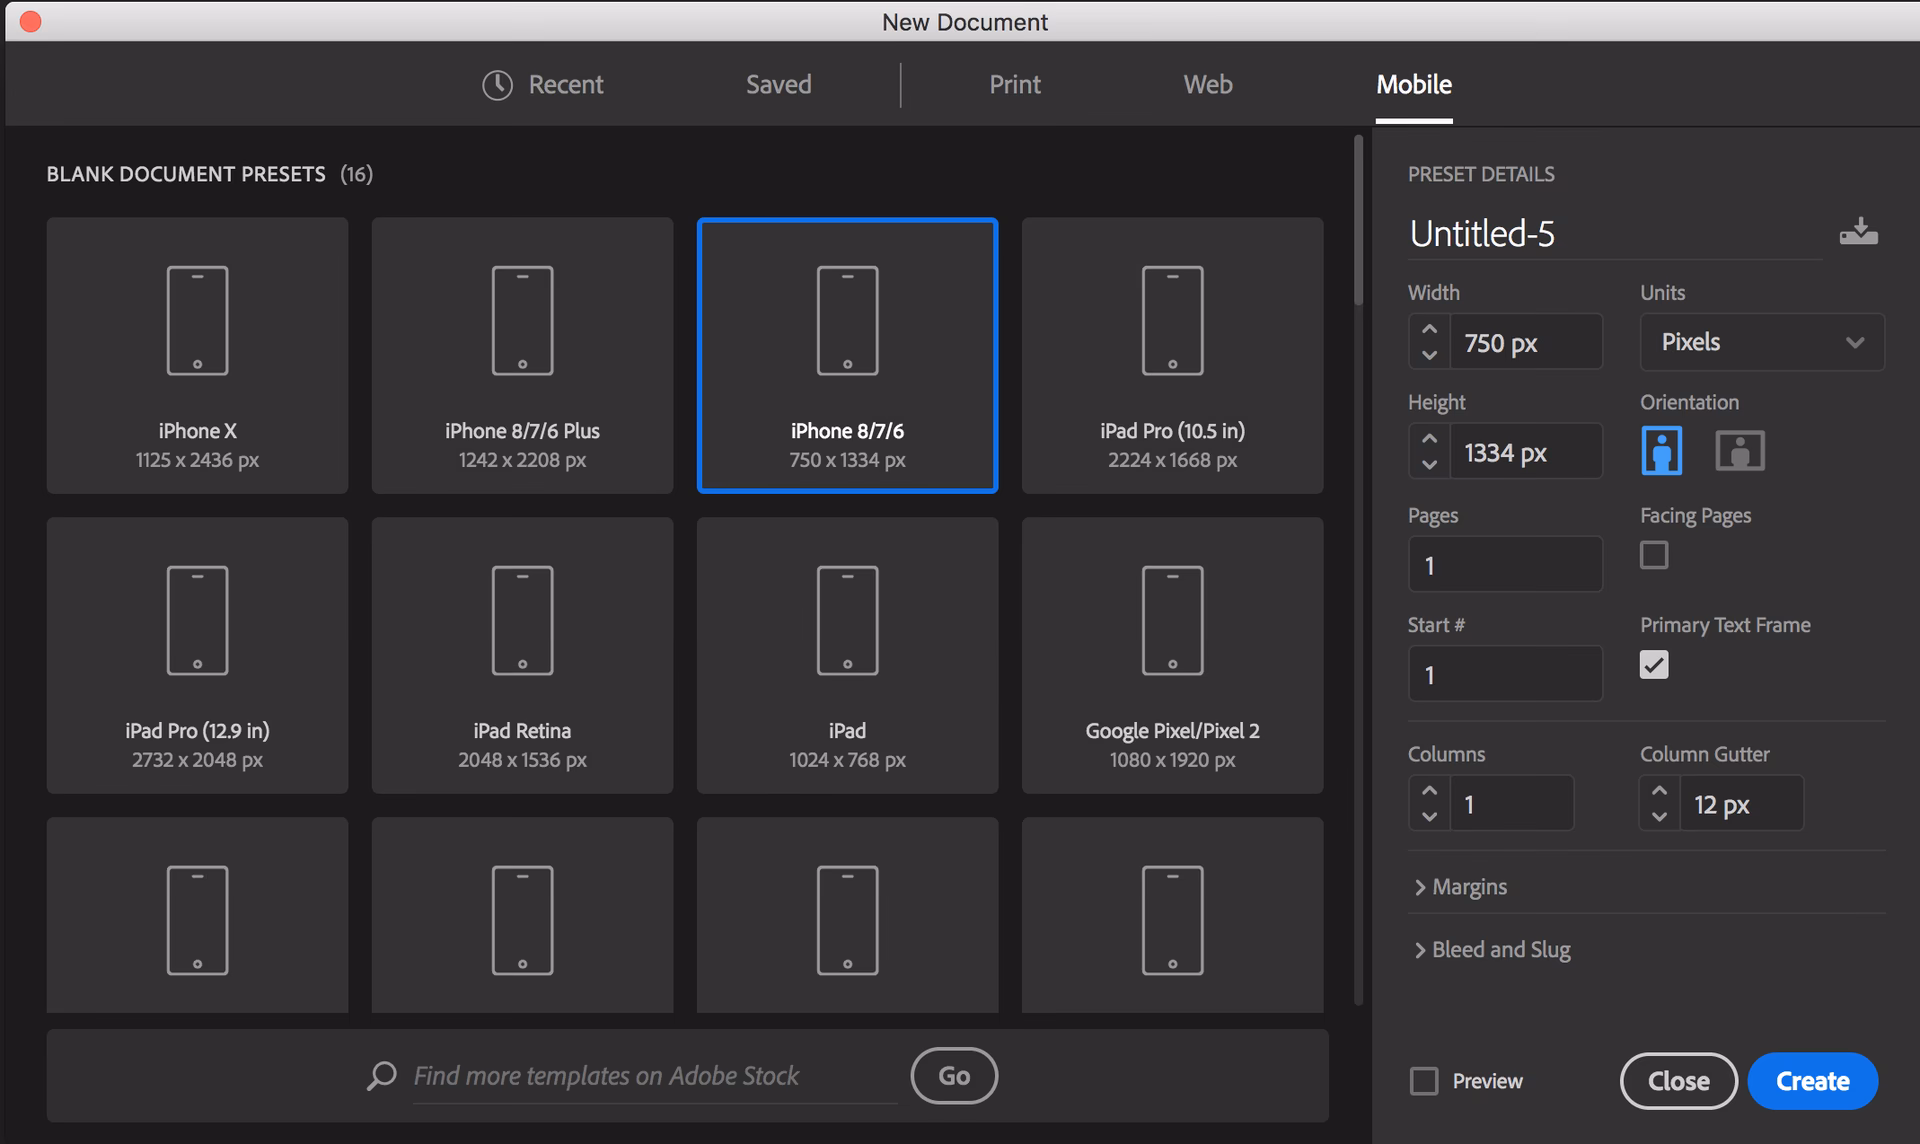Select portrait orientation
The width and height of the screenshot is (1920, 1144).
1660,450
